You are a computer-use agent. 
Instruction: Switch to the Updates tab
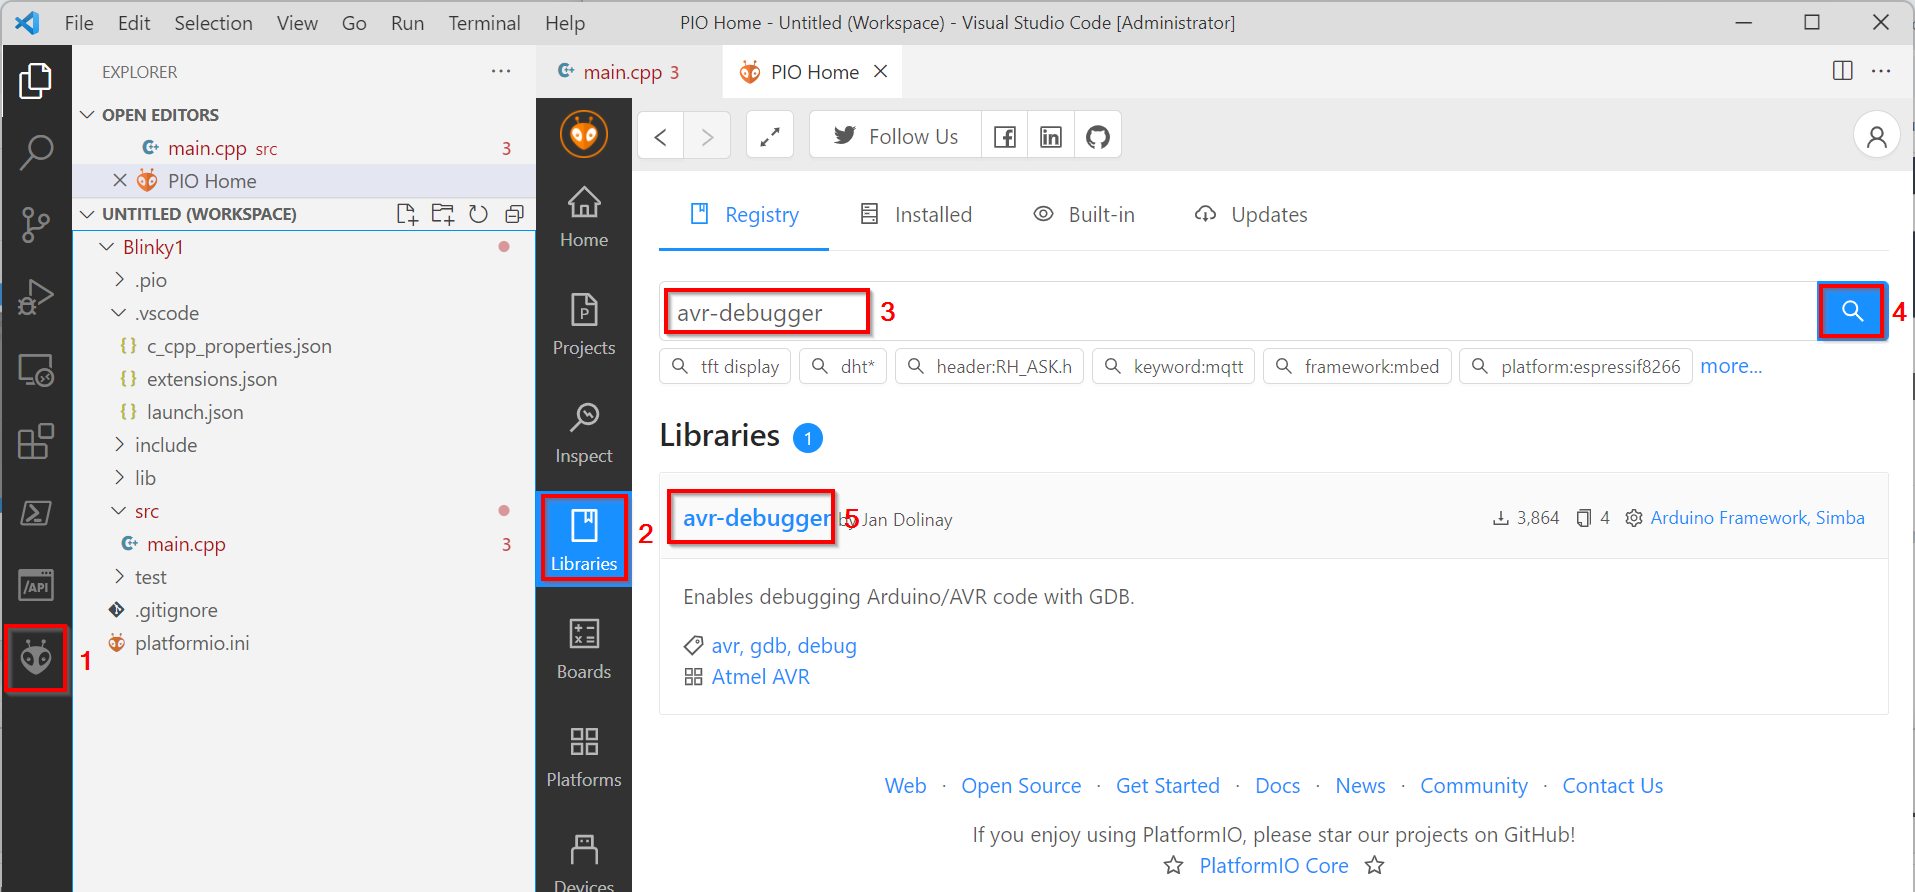pos(1251,215)
